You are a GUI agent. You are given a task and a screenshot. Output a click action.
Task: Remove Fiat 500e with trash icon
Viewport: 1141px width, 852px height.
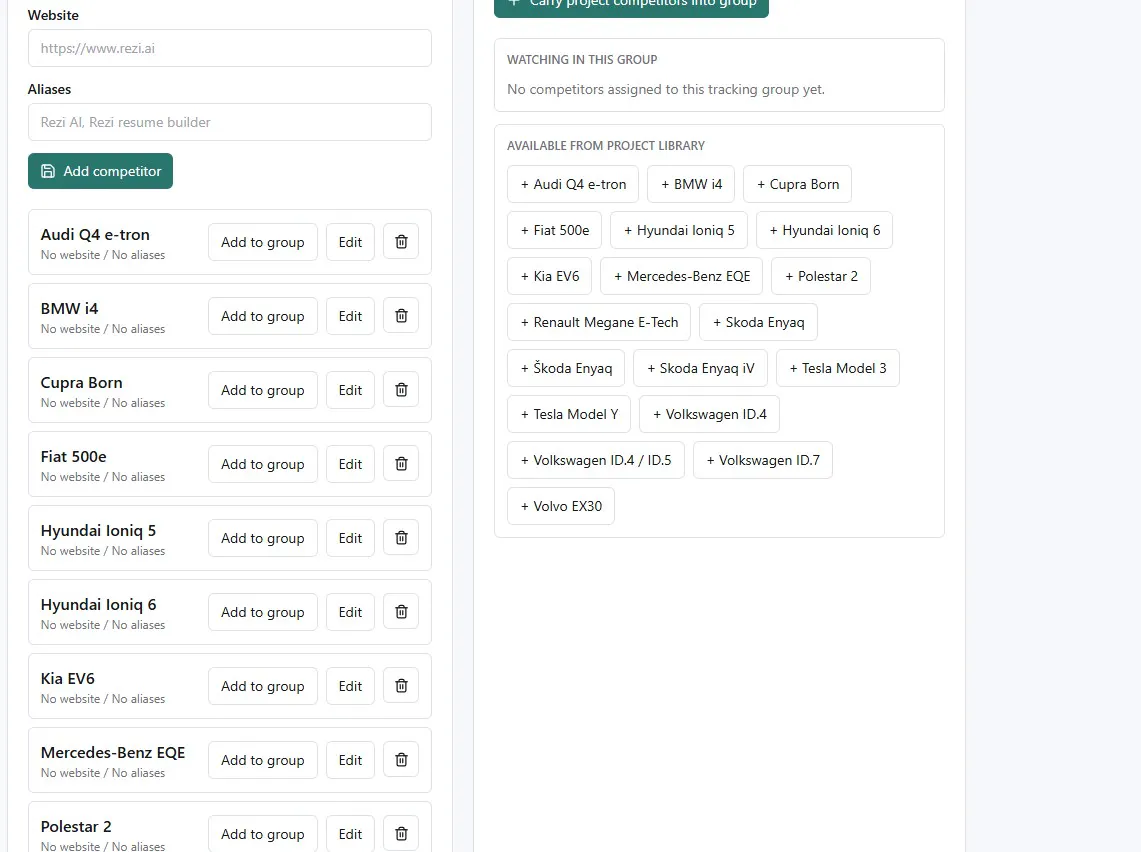pyautogui.click(x=401, y=463)
